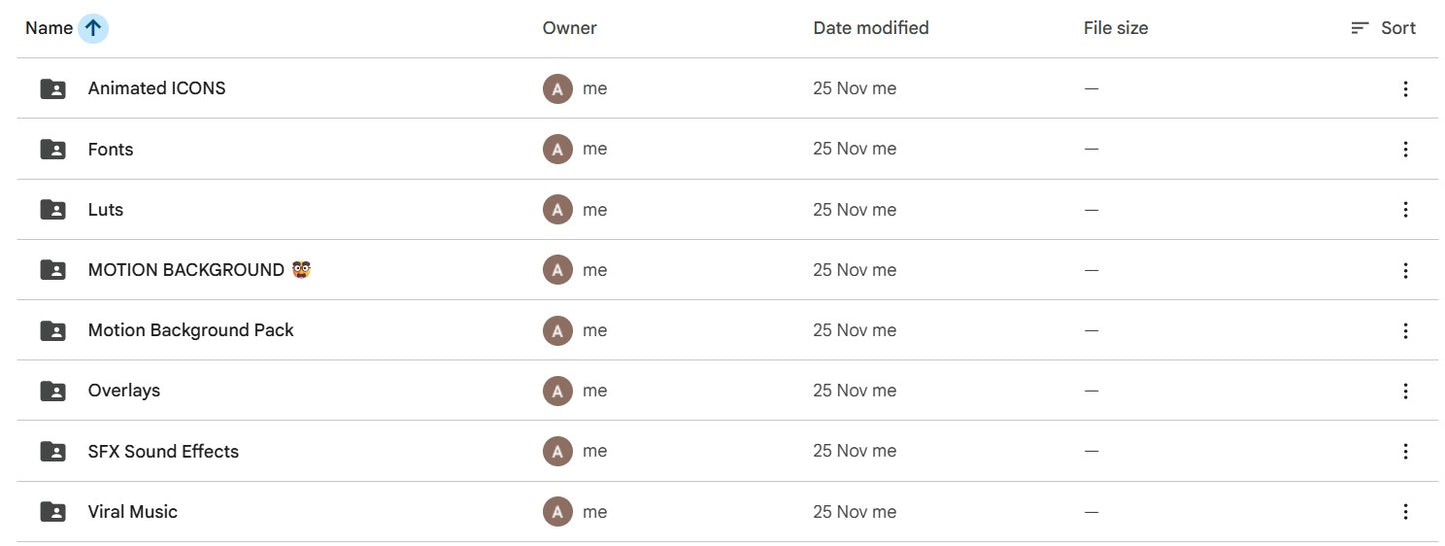Show more options for MOTION BACKGROUND folder

point(1405,271)
